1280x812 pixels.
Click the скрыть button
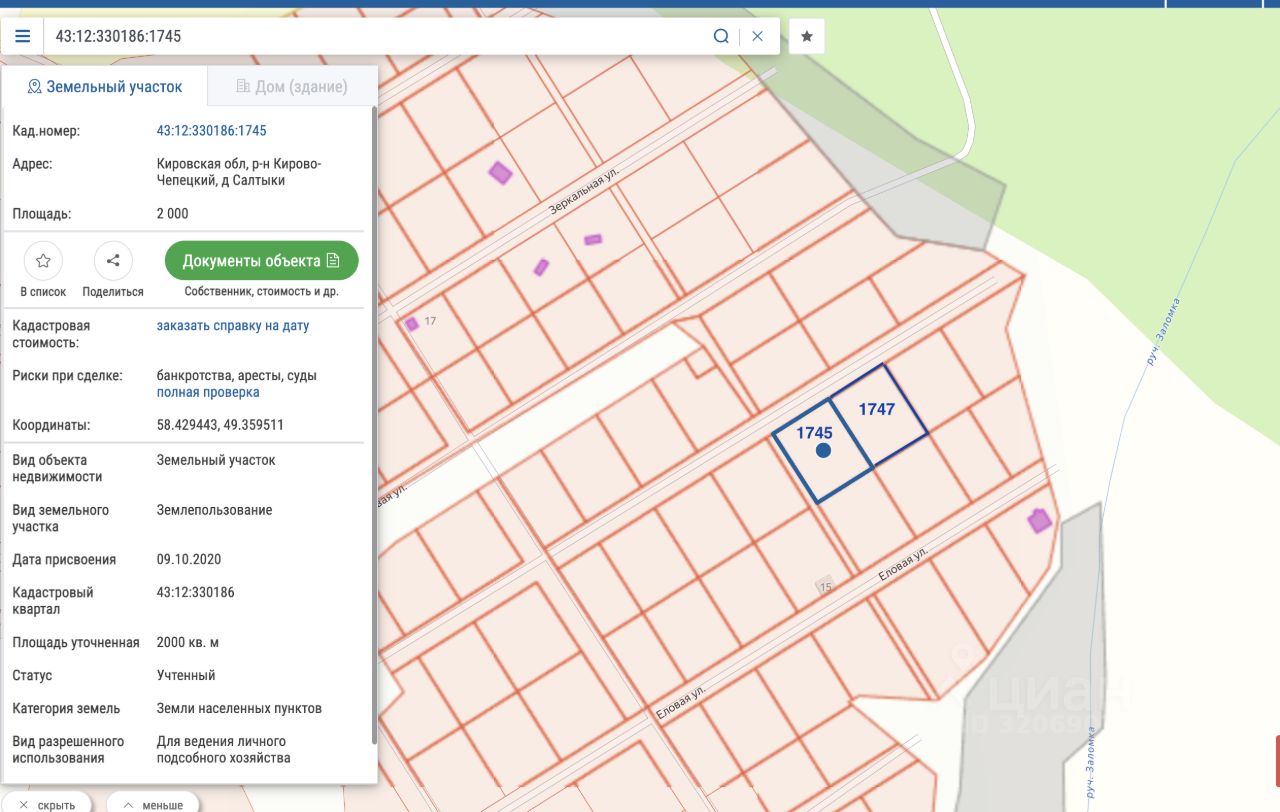tap(46, 804)
